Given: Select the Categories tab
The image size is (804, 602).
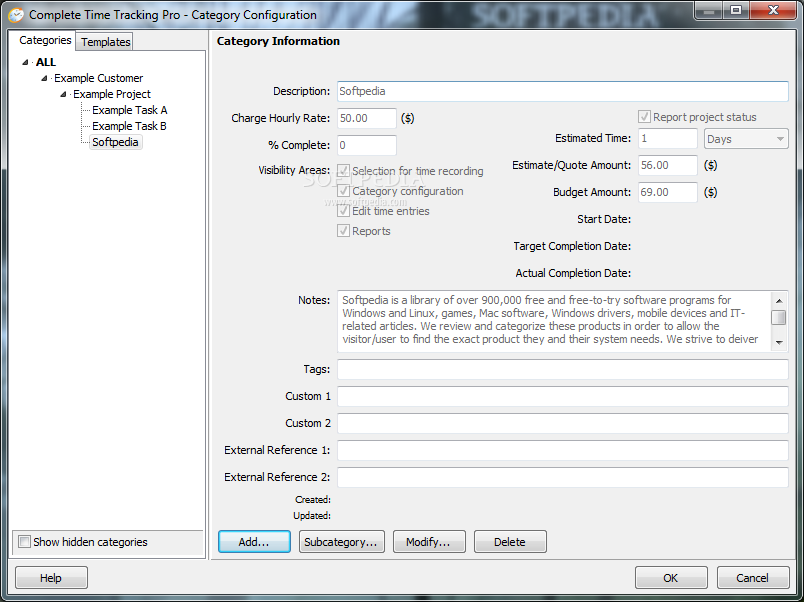Looking at the screenshot, I should [x=45, y=40].
